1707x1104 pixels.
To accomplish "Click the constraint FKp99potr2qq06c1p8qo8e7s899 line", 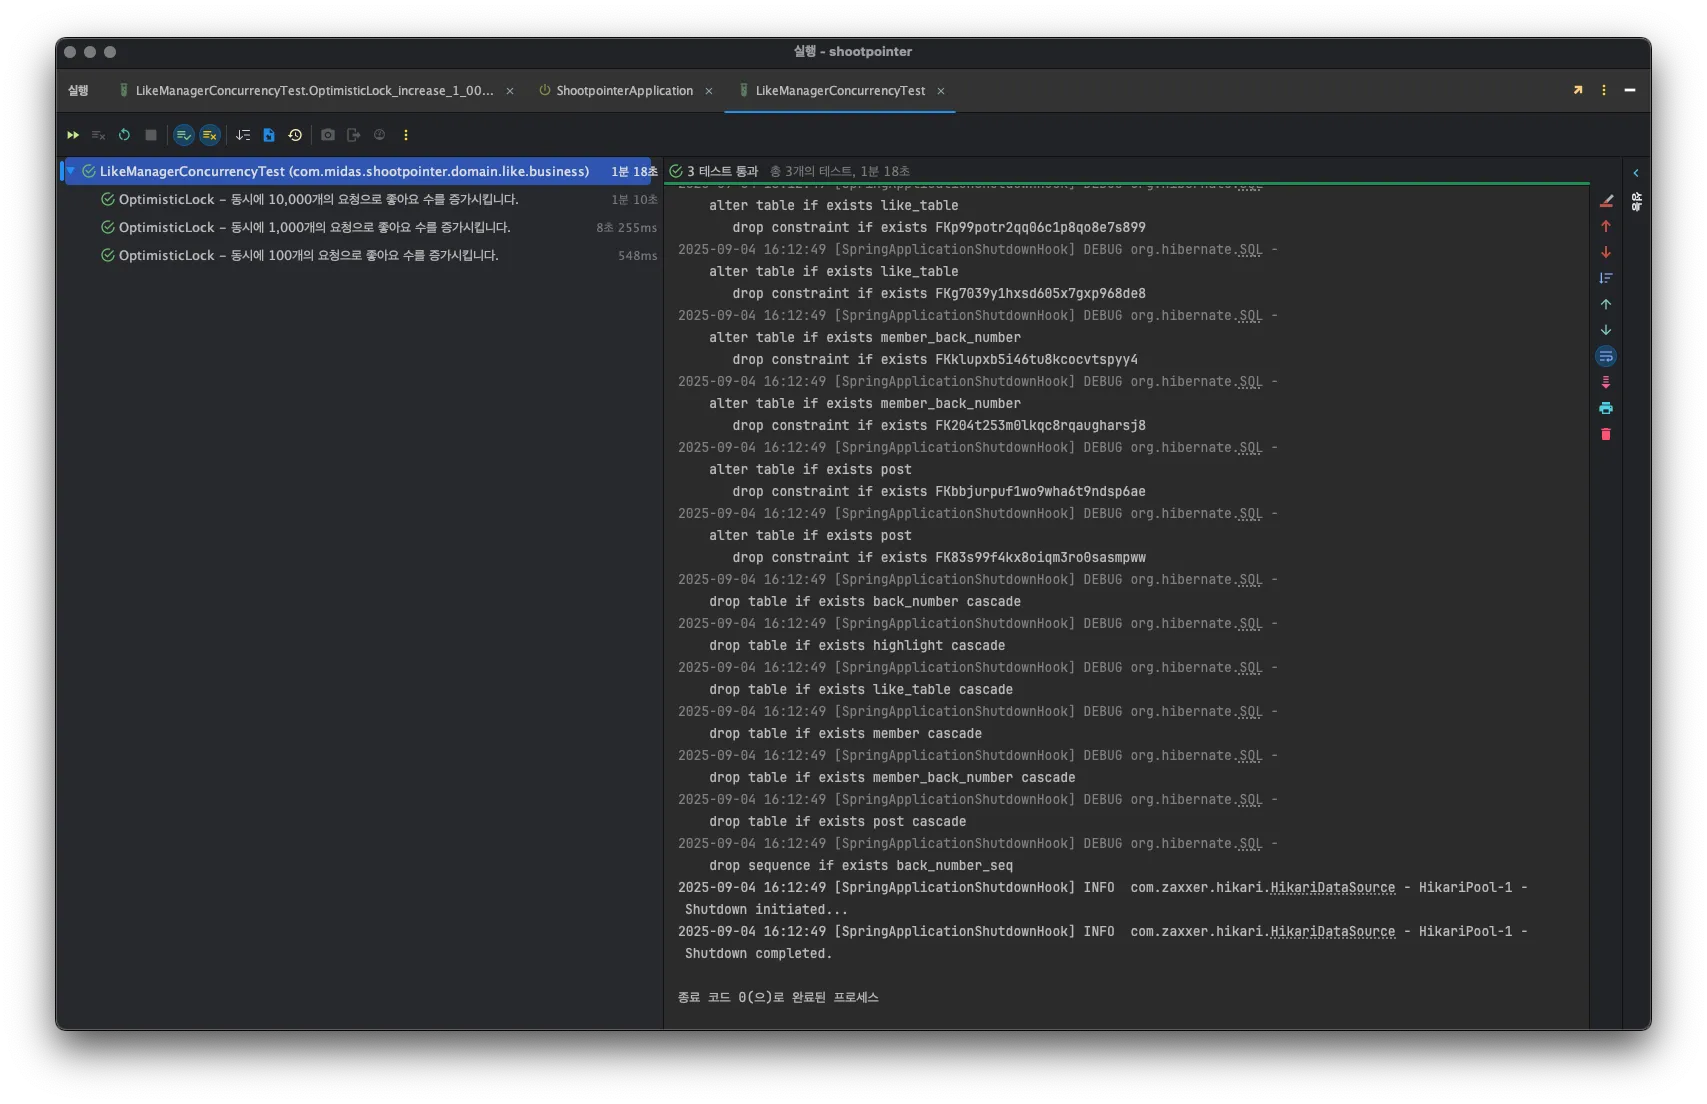I will (939, 228).
